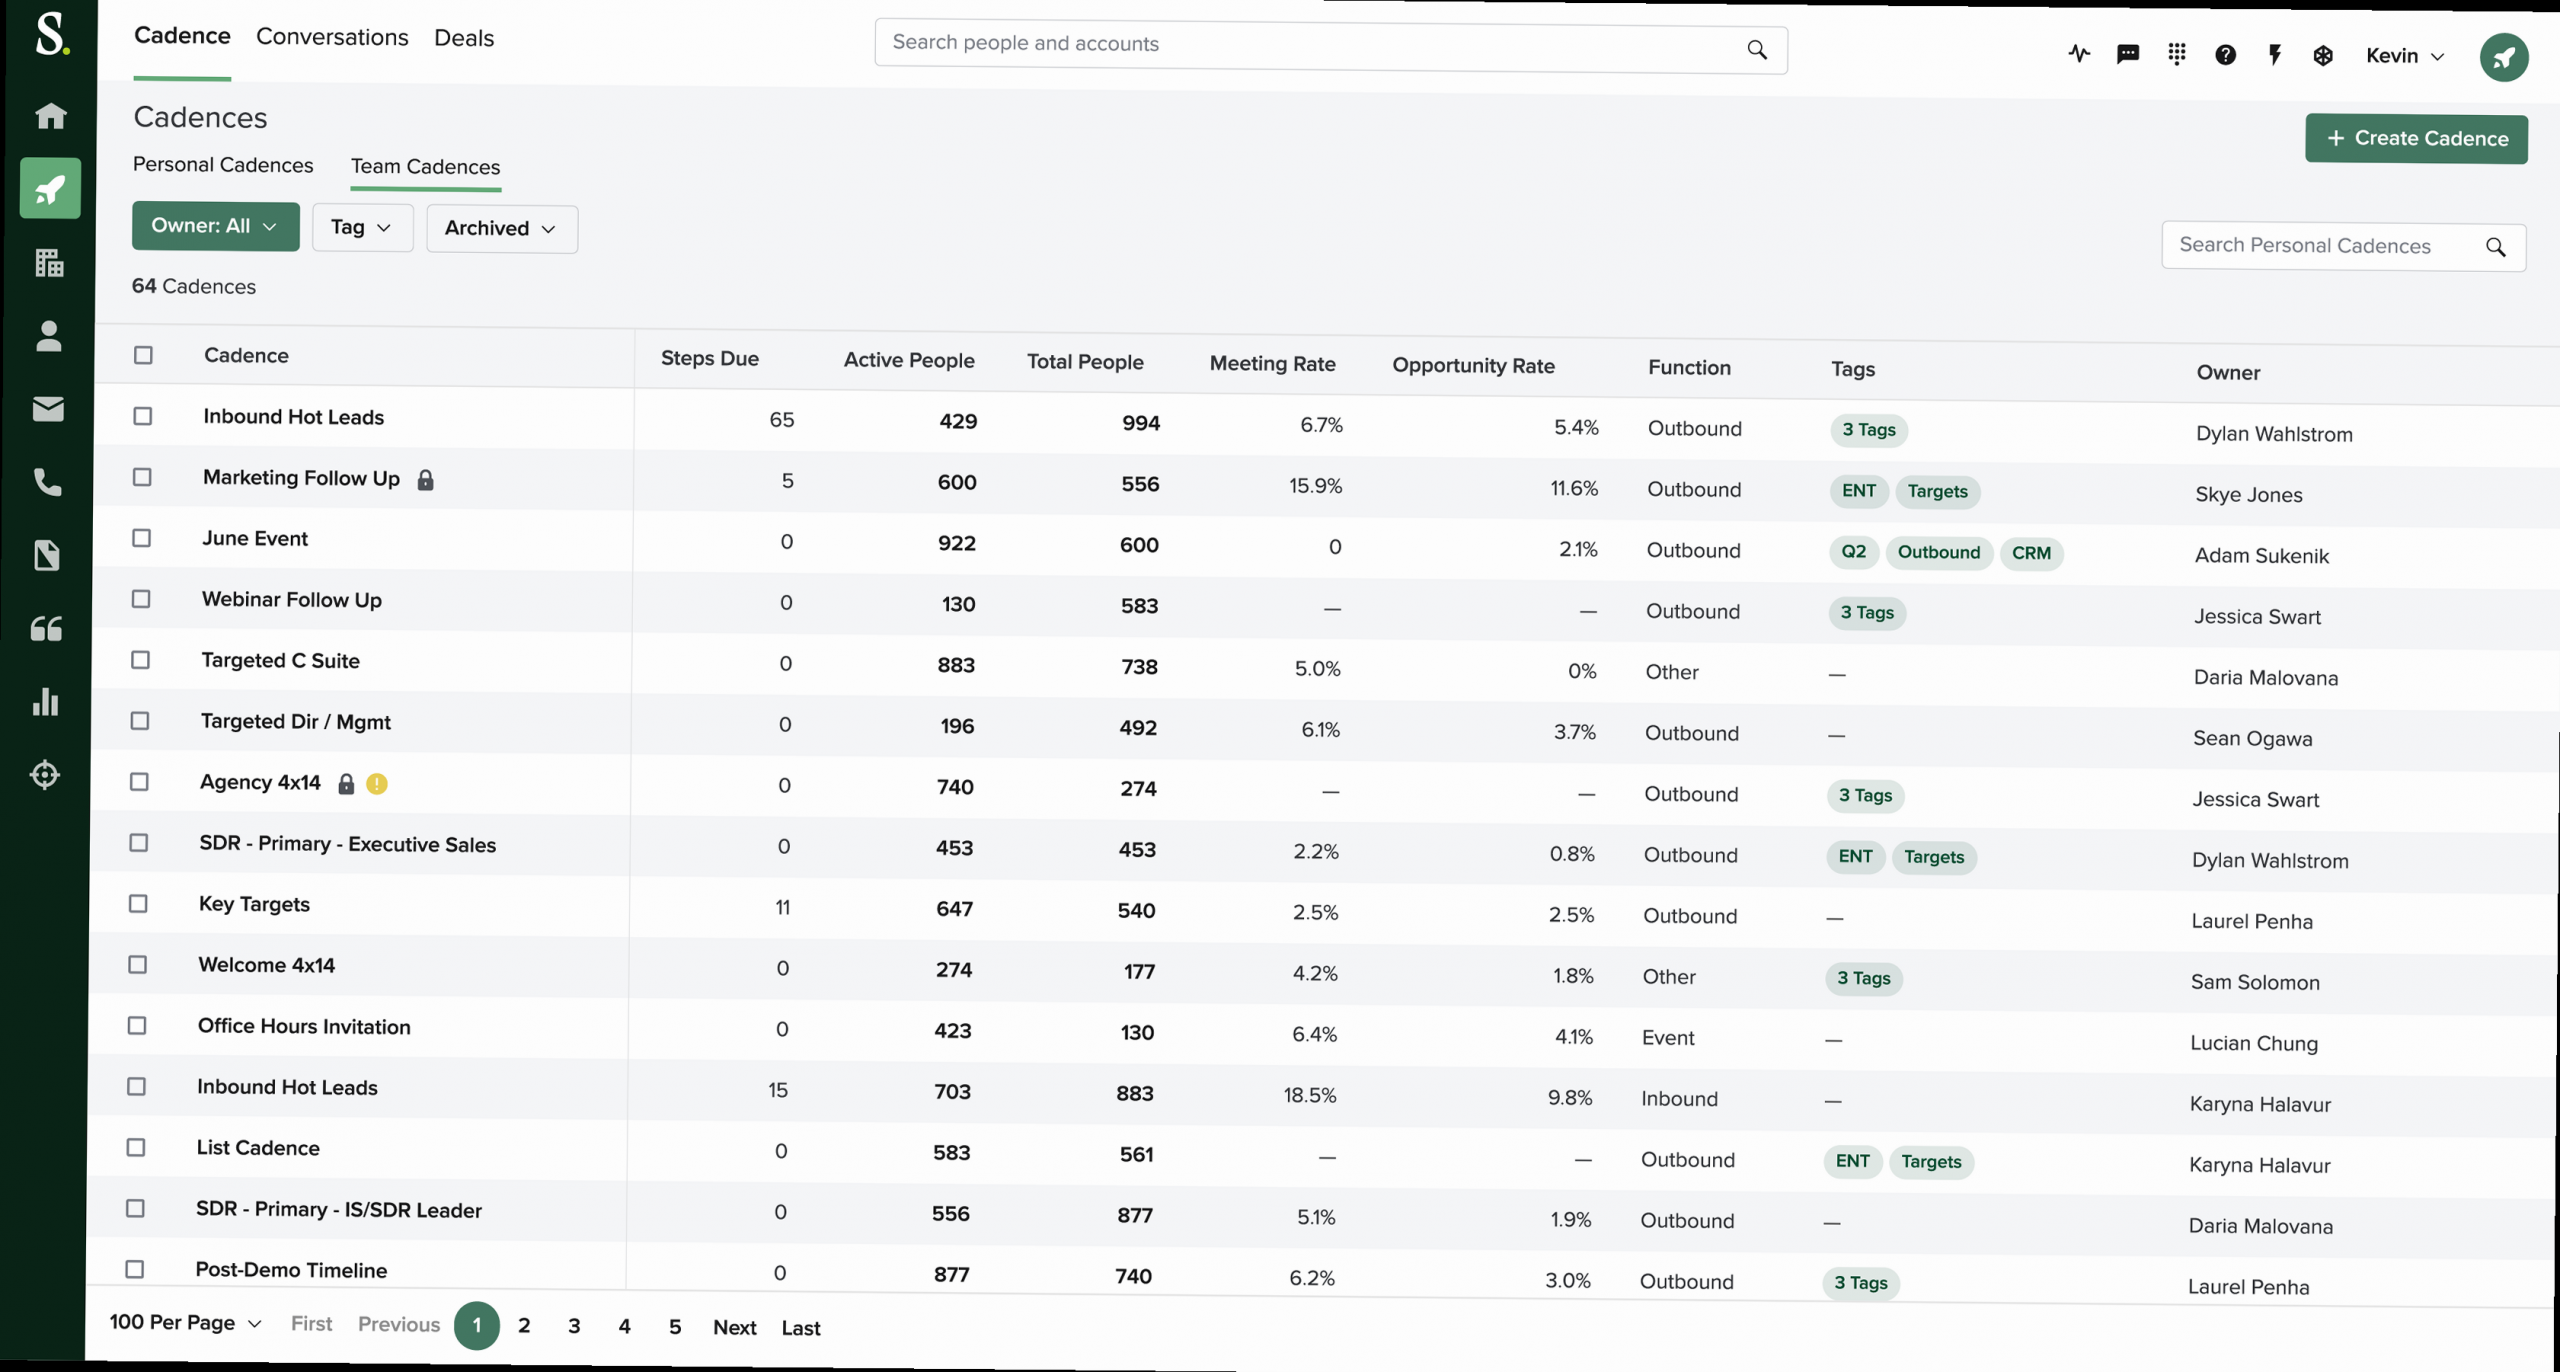Screen dimensions: 2560x1372
Task: Expand the Owner: All filter dropdown
Action: pos(215,226)
